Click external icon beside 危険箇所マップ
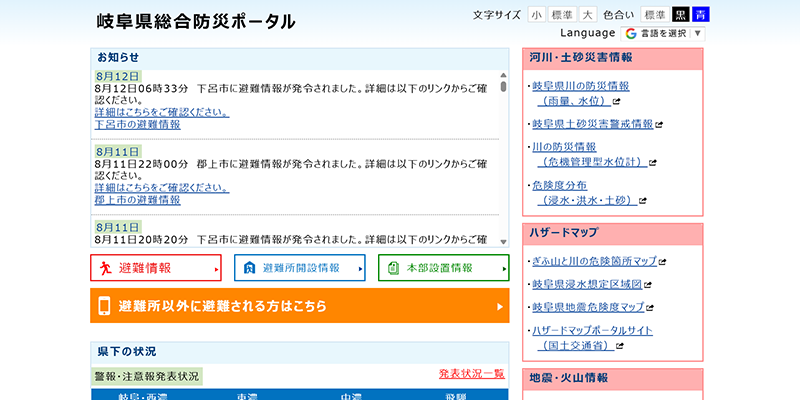Viewport: 800px width, 400px height. point(662,262)
